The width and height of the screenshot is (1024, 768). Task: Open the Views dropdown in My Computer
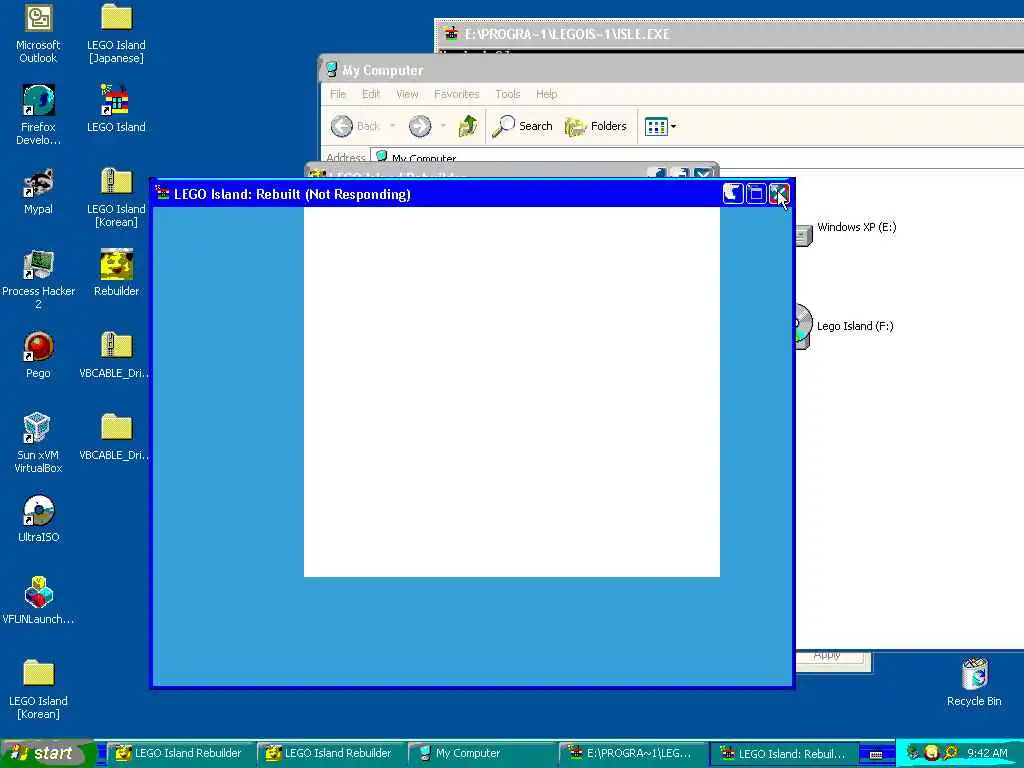pos(660,126)
